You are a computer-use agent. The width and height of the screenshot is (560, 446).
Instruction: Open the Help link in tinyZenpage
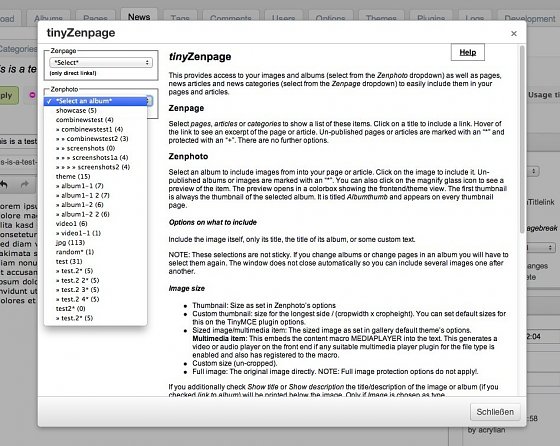tap(468, 52)
